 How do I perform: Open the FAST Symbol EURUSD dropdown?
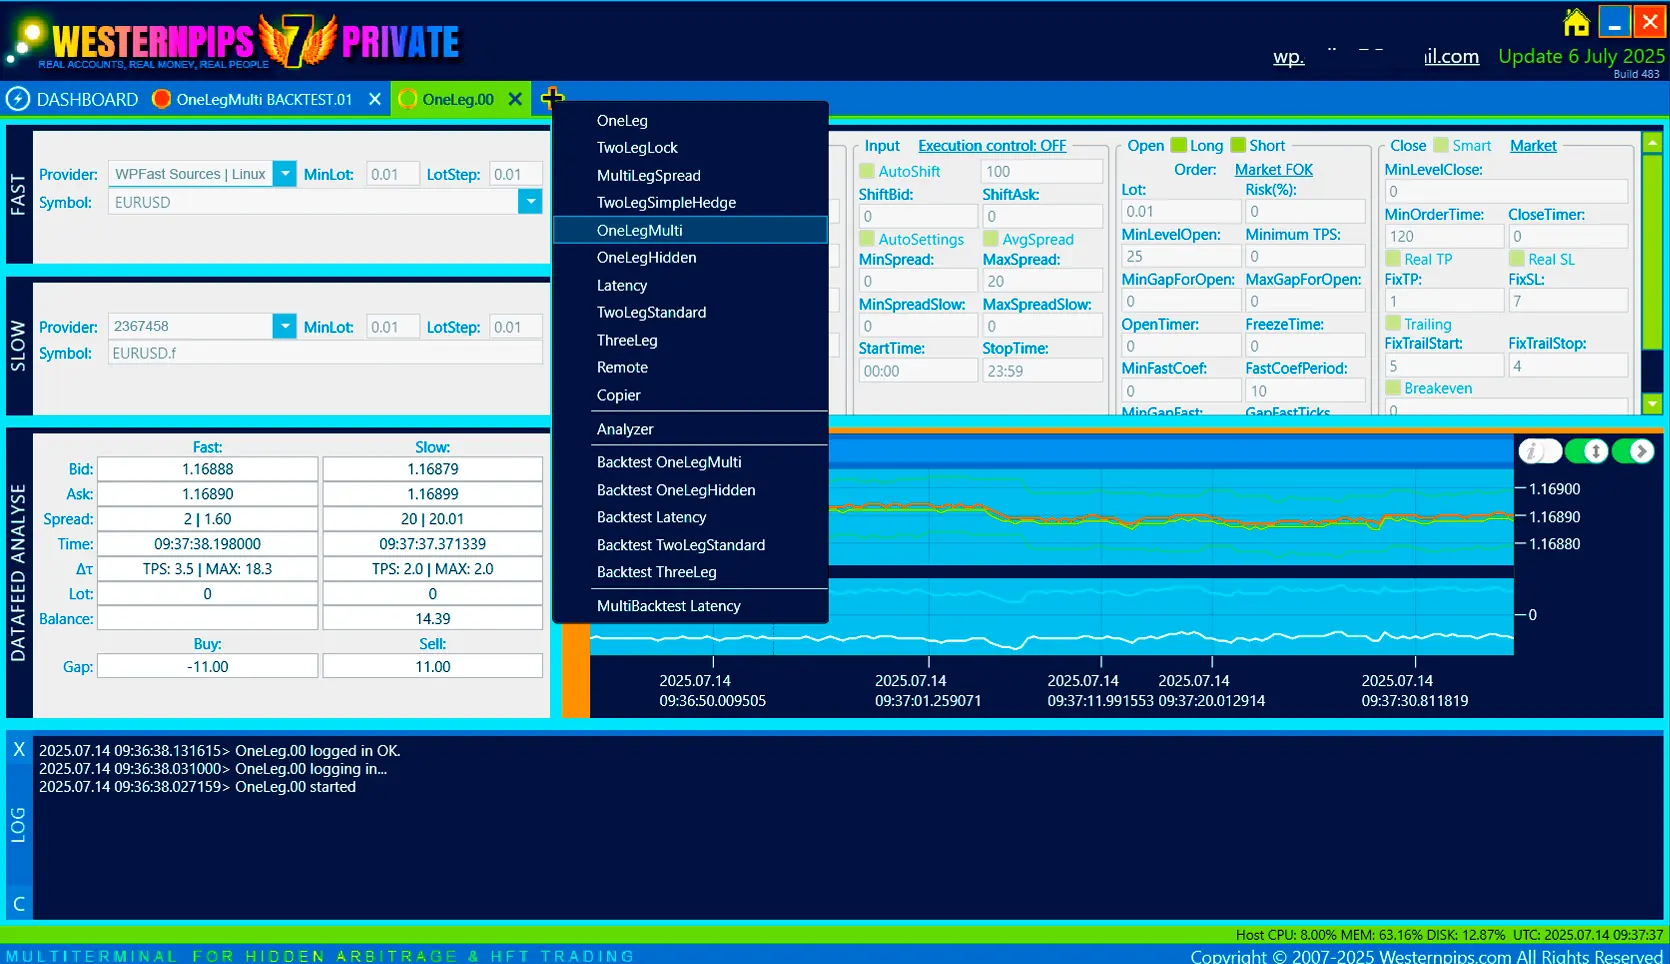click(530, 202)
